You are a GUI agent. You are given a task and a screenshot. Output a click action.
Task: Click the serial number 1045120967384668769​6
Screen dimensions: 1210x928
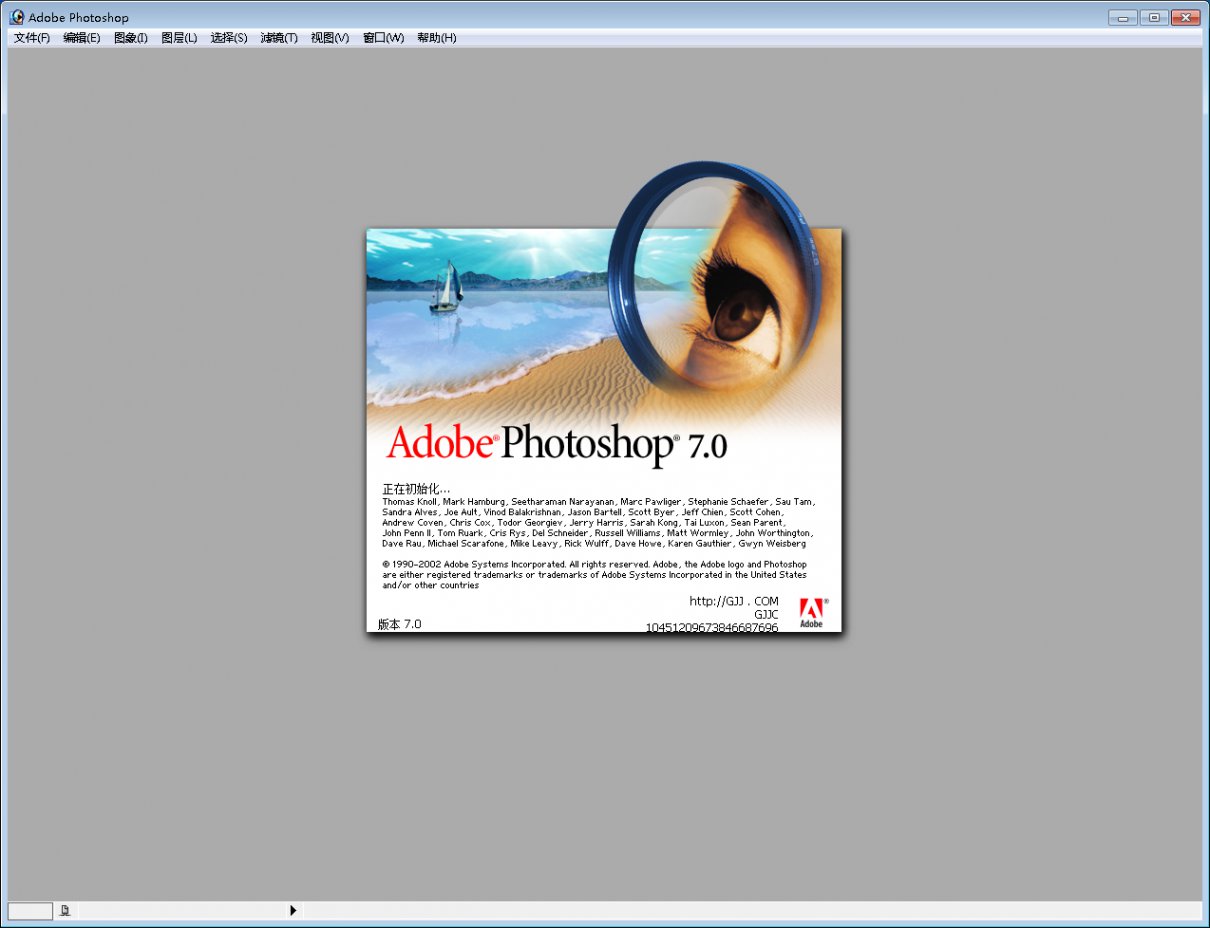[x=712, y=628]
